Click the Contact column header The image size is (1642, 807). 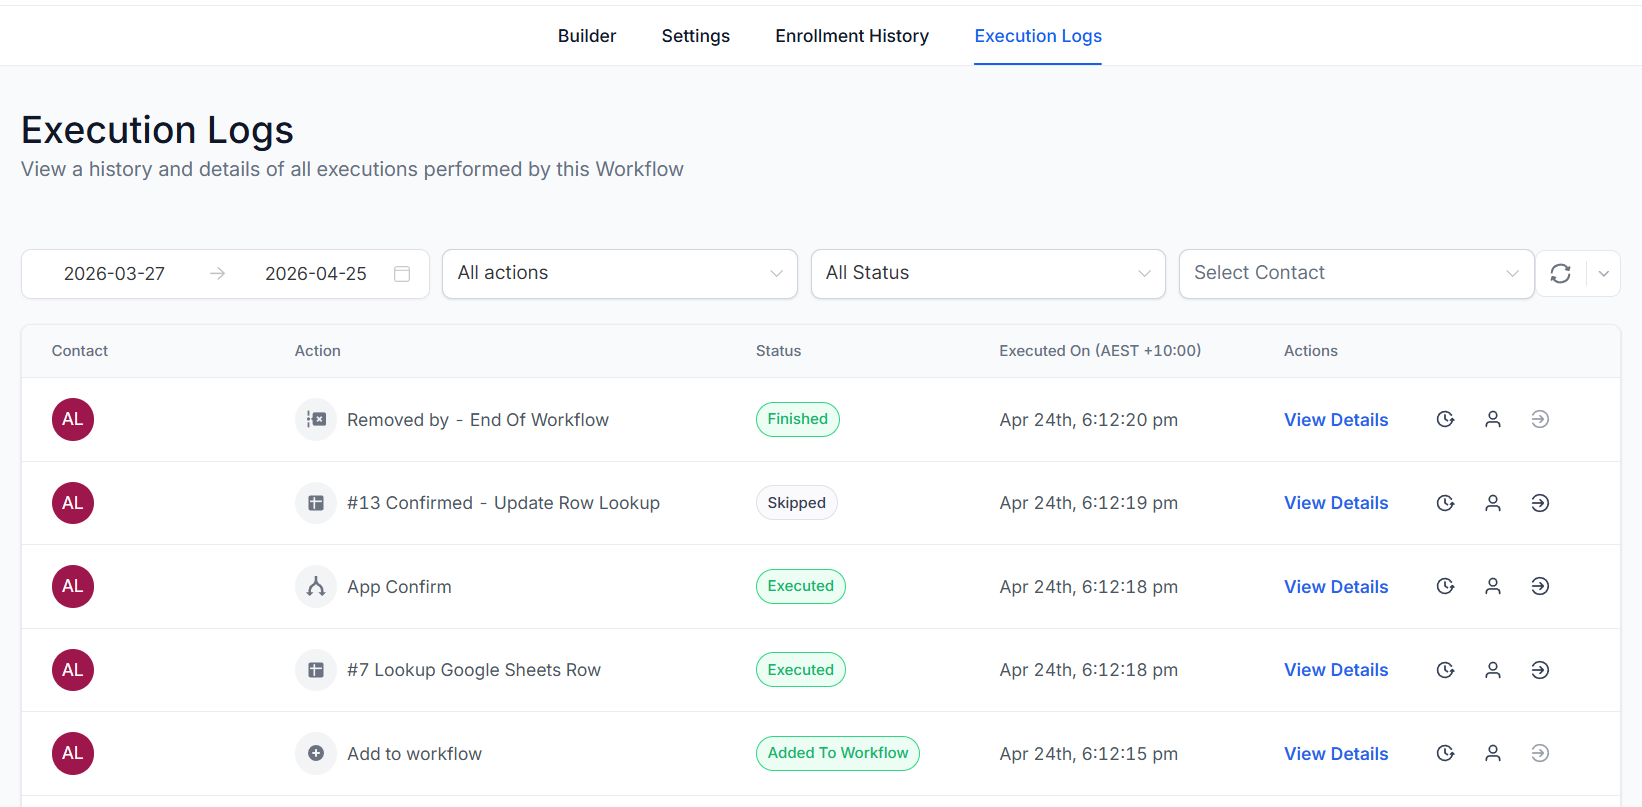pyautogui.click(x=80, y=351)
